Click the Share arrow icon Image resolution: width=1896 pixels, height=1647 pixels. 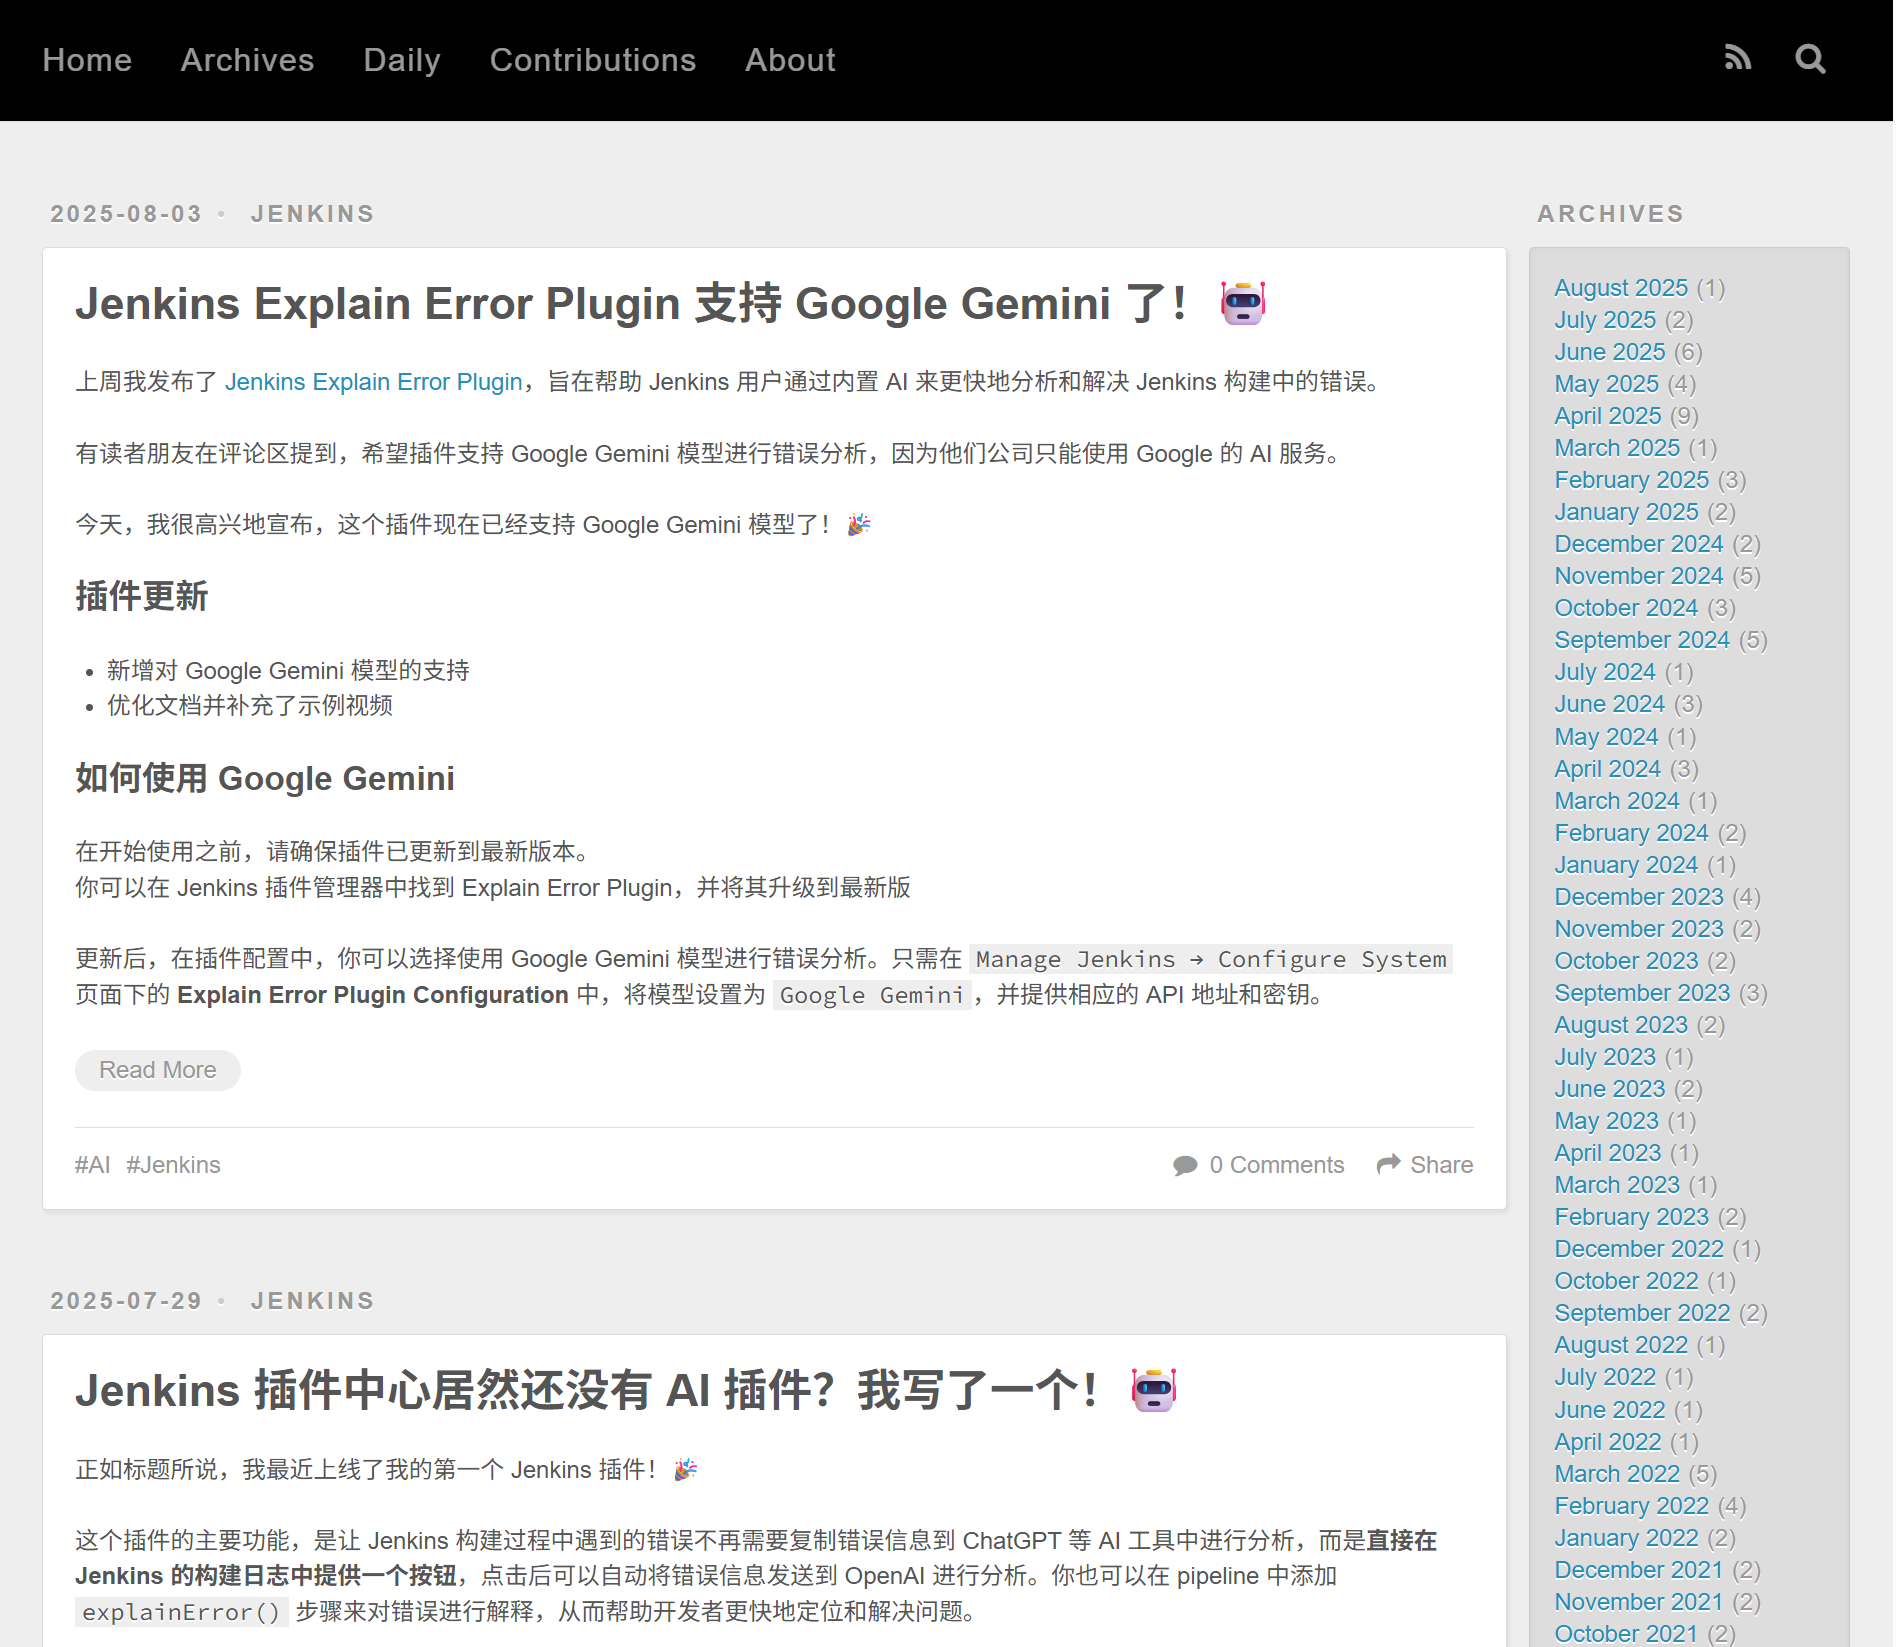click(x=1388, y=1164)
